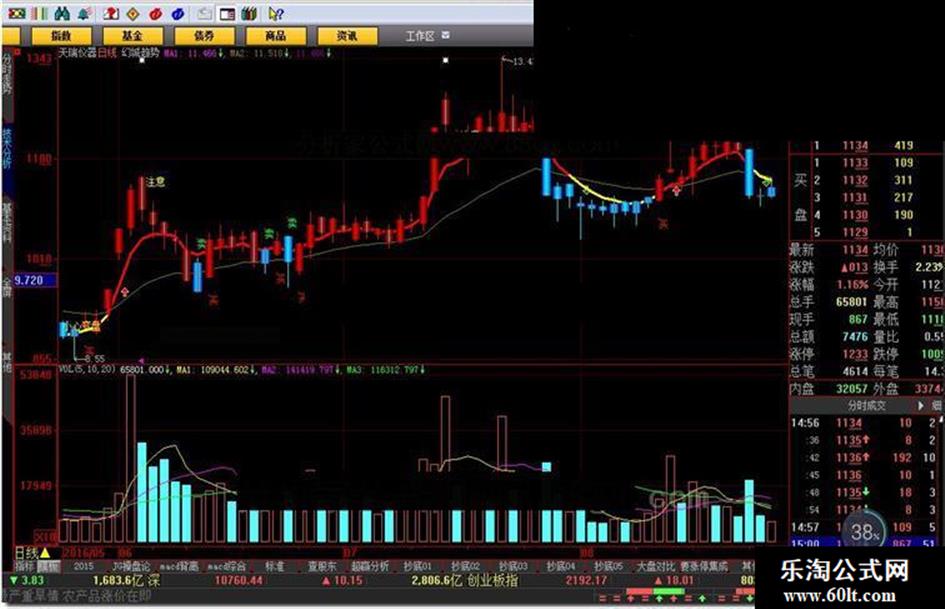Image resolution: width=945 pixels, height=609 pixels.
Task: Click the vertical color bars toolbar icon
Action: (x=39, y=13)
